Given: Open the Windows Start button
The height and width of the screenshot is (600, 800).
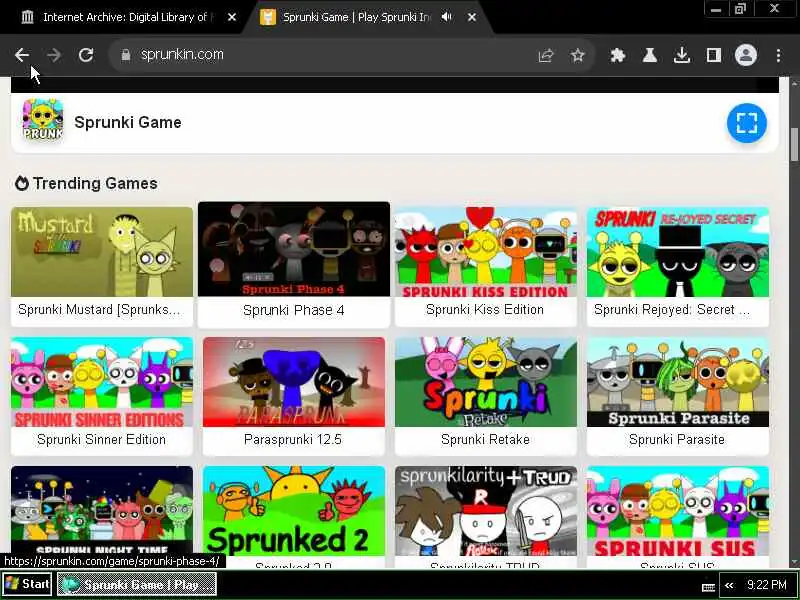Looking at the screenshot, I should (27, 584).
